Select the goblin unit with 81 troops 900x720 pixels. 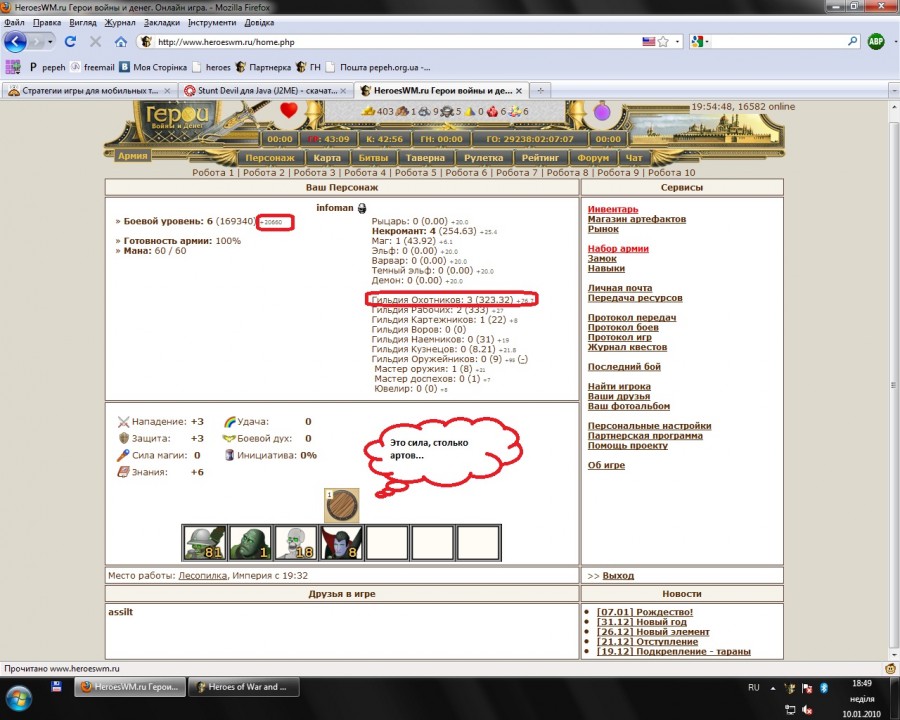(x=204, y=543)
